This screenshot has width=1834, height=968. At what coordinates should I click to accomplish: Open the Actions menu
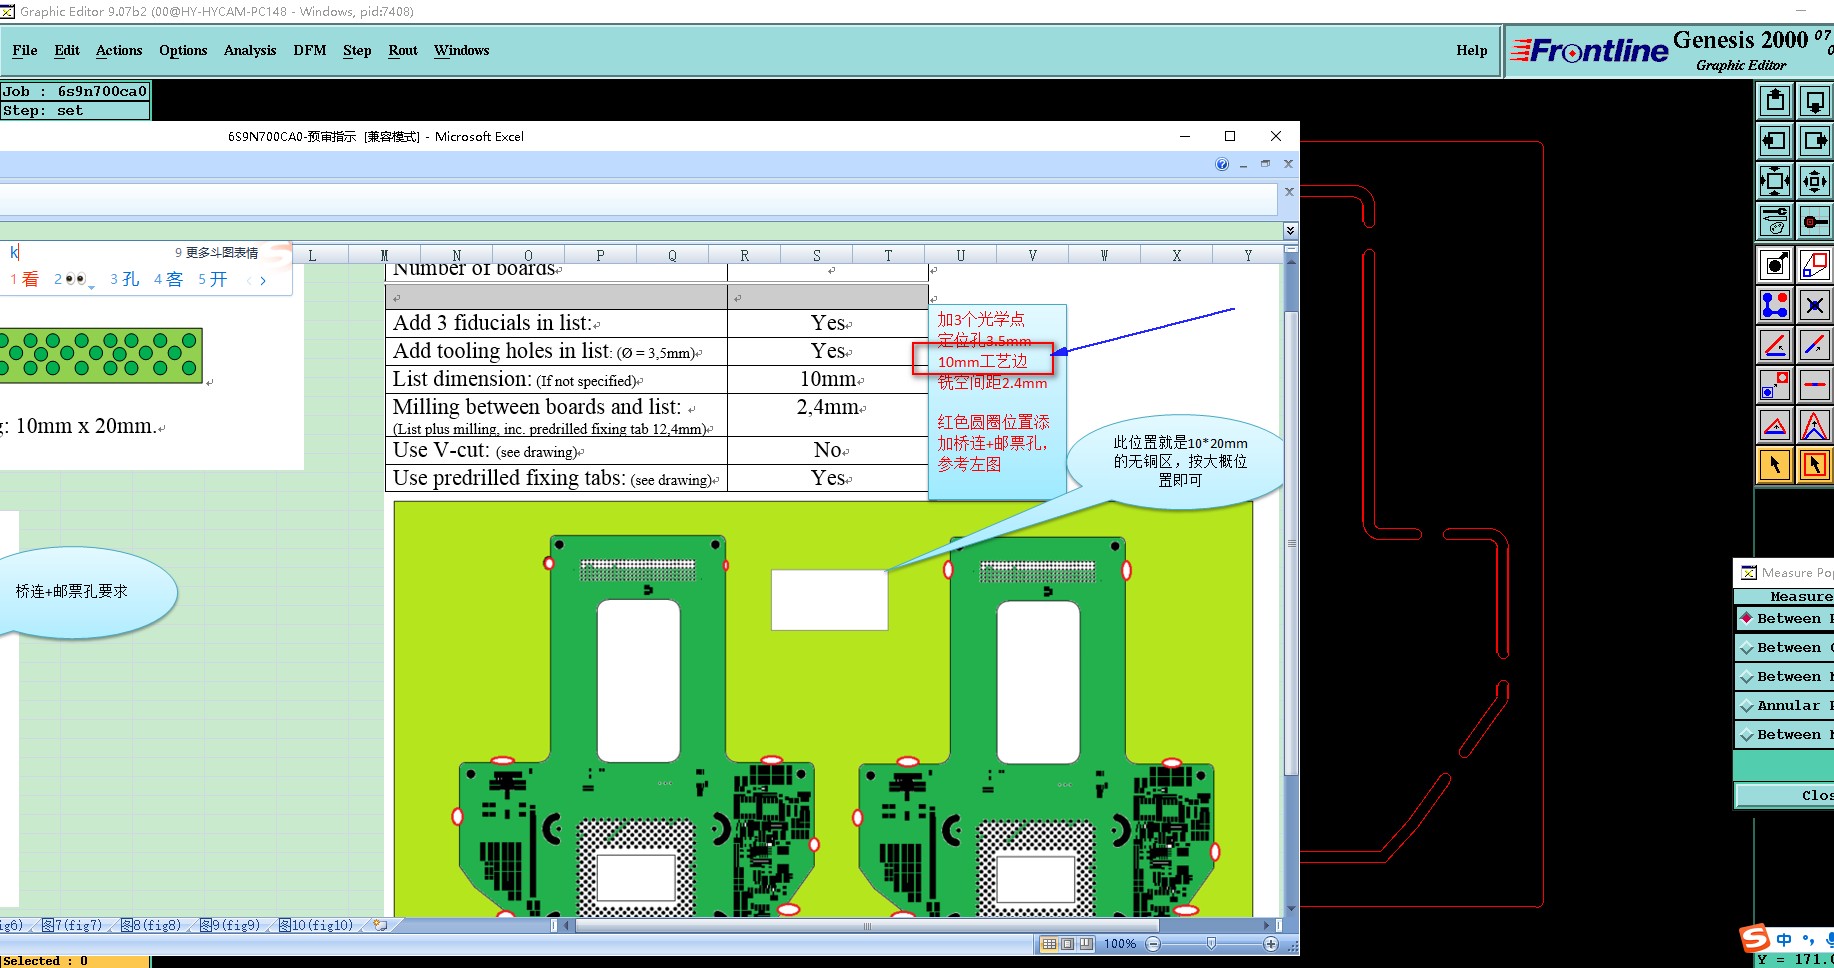click(x=119, y=50)
